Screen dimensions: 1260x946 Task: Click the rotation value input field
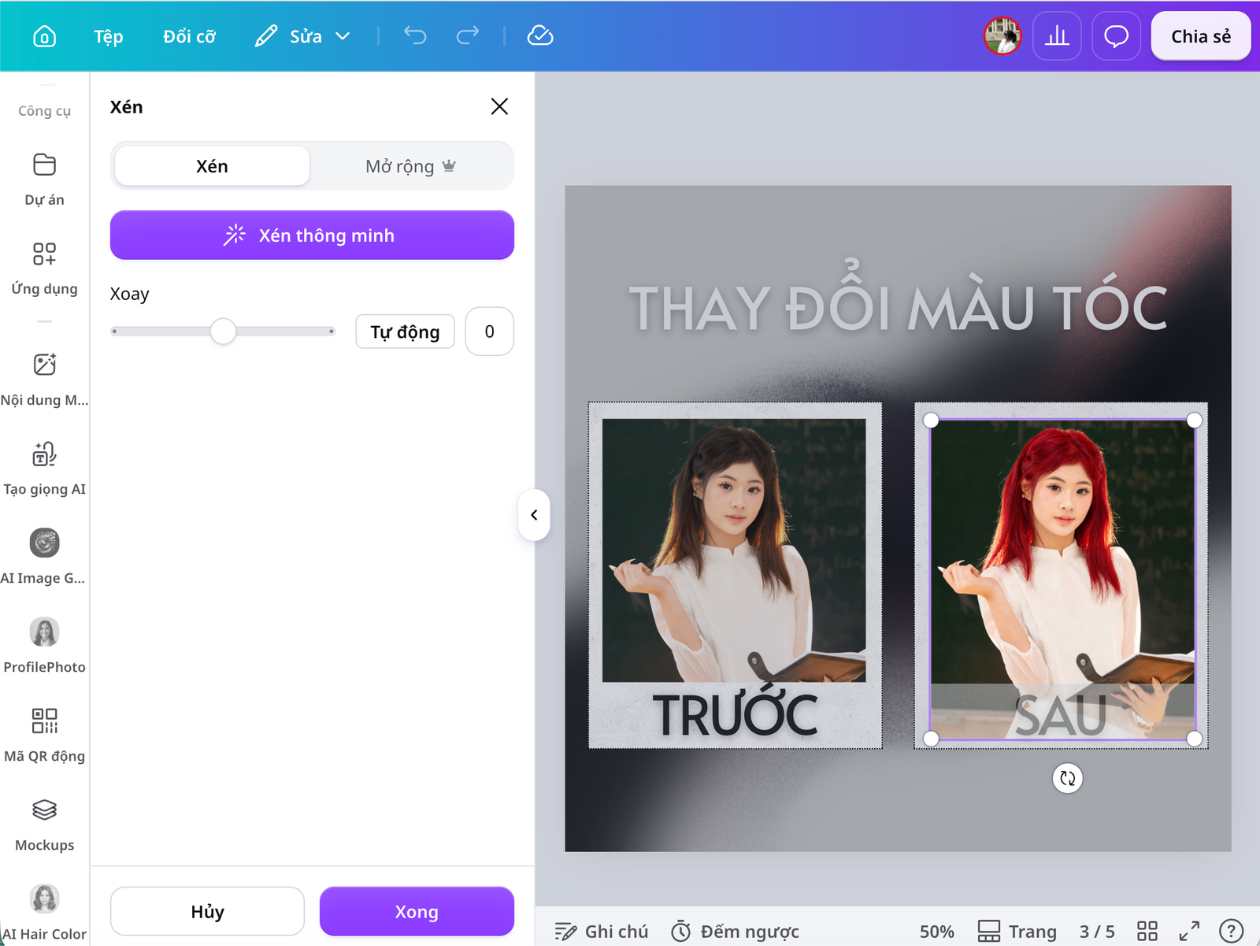(490, 331)
